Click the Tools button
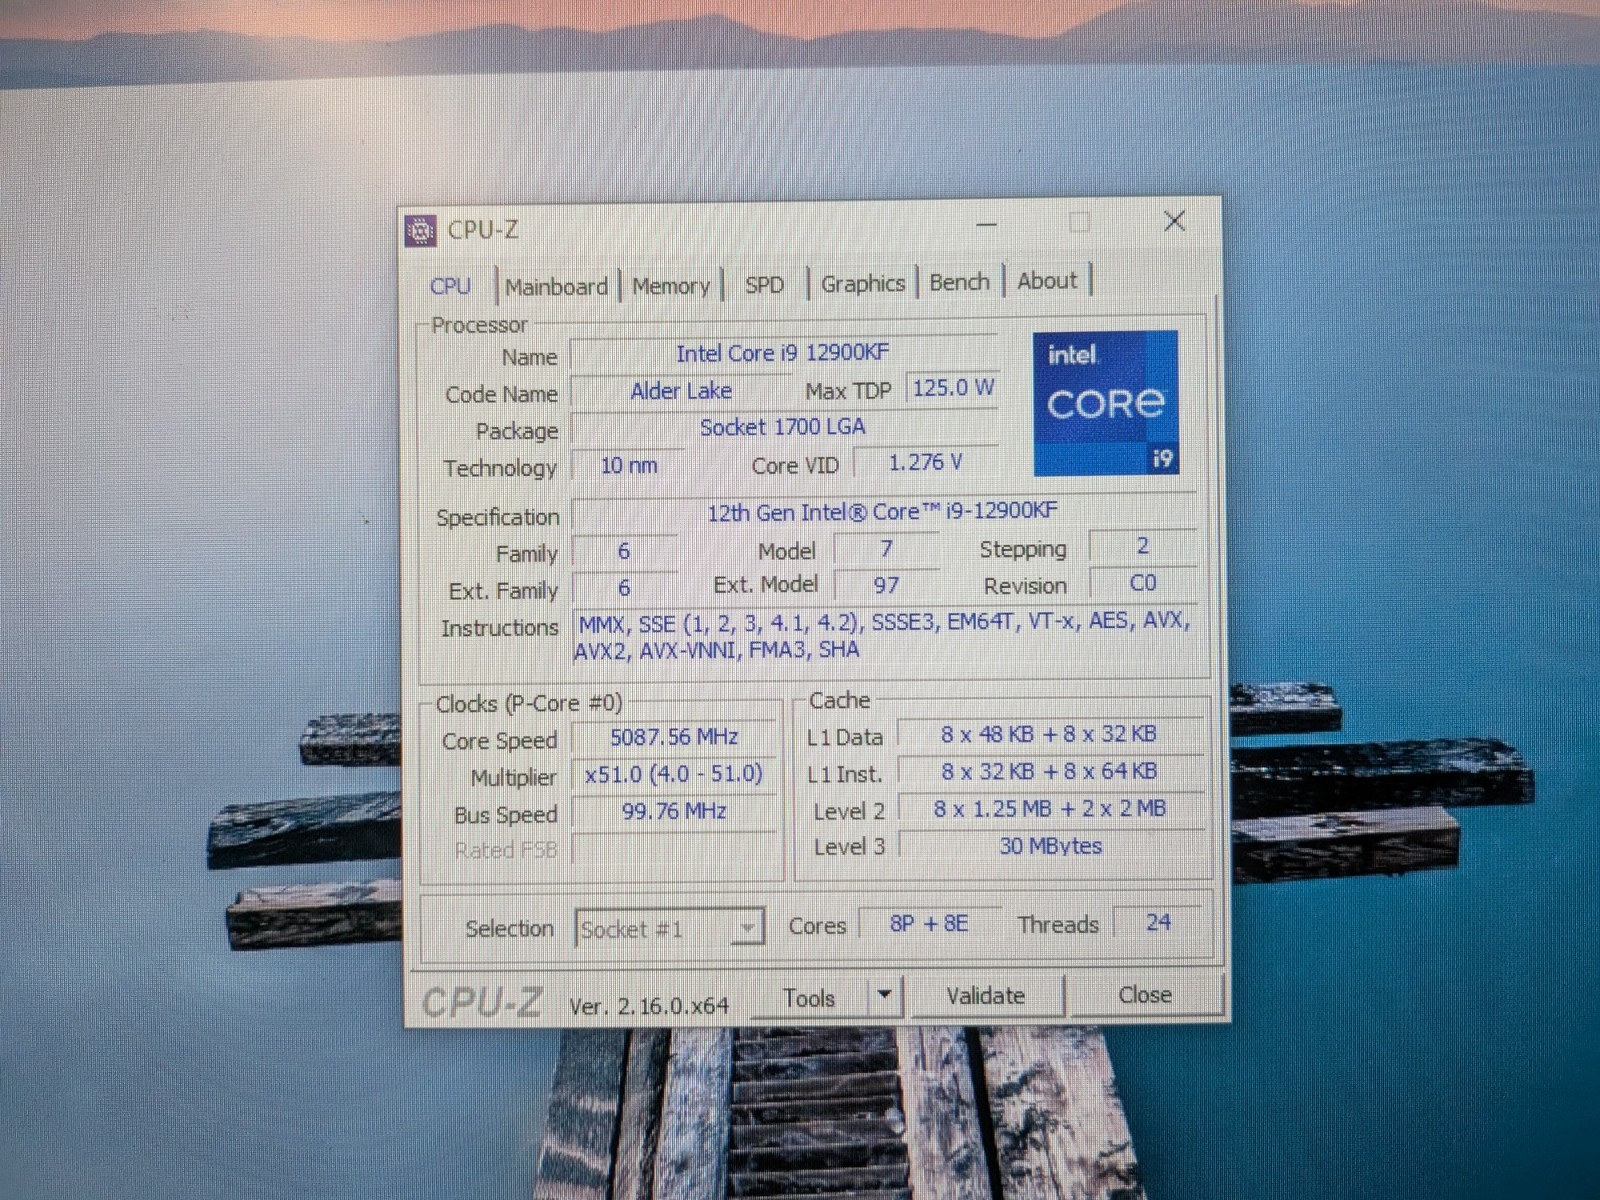This screenshot has width=1600, height=1200. tap(809, 997)
